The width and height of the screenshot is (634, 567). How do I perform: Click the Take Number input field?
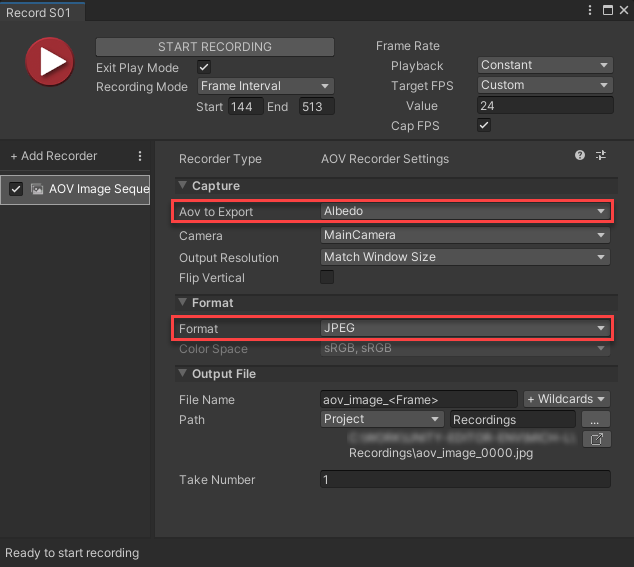point(465,480)
